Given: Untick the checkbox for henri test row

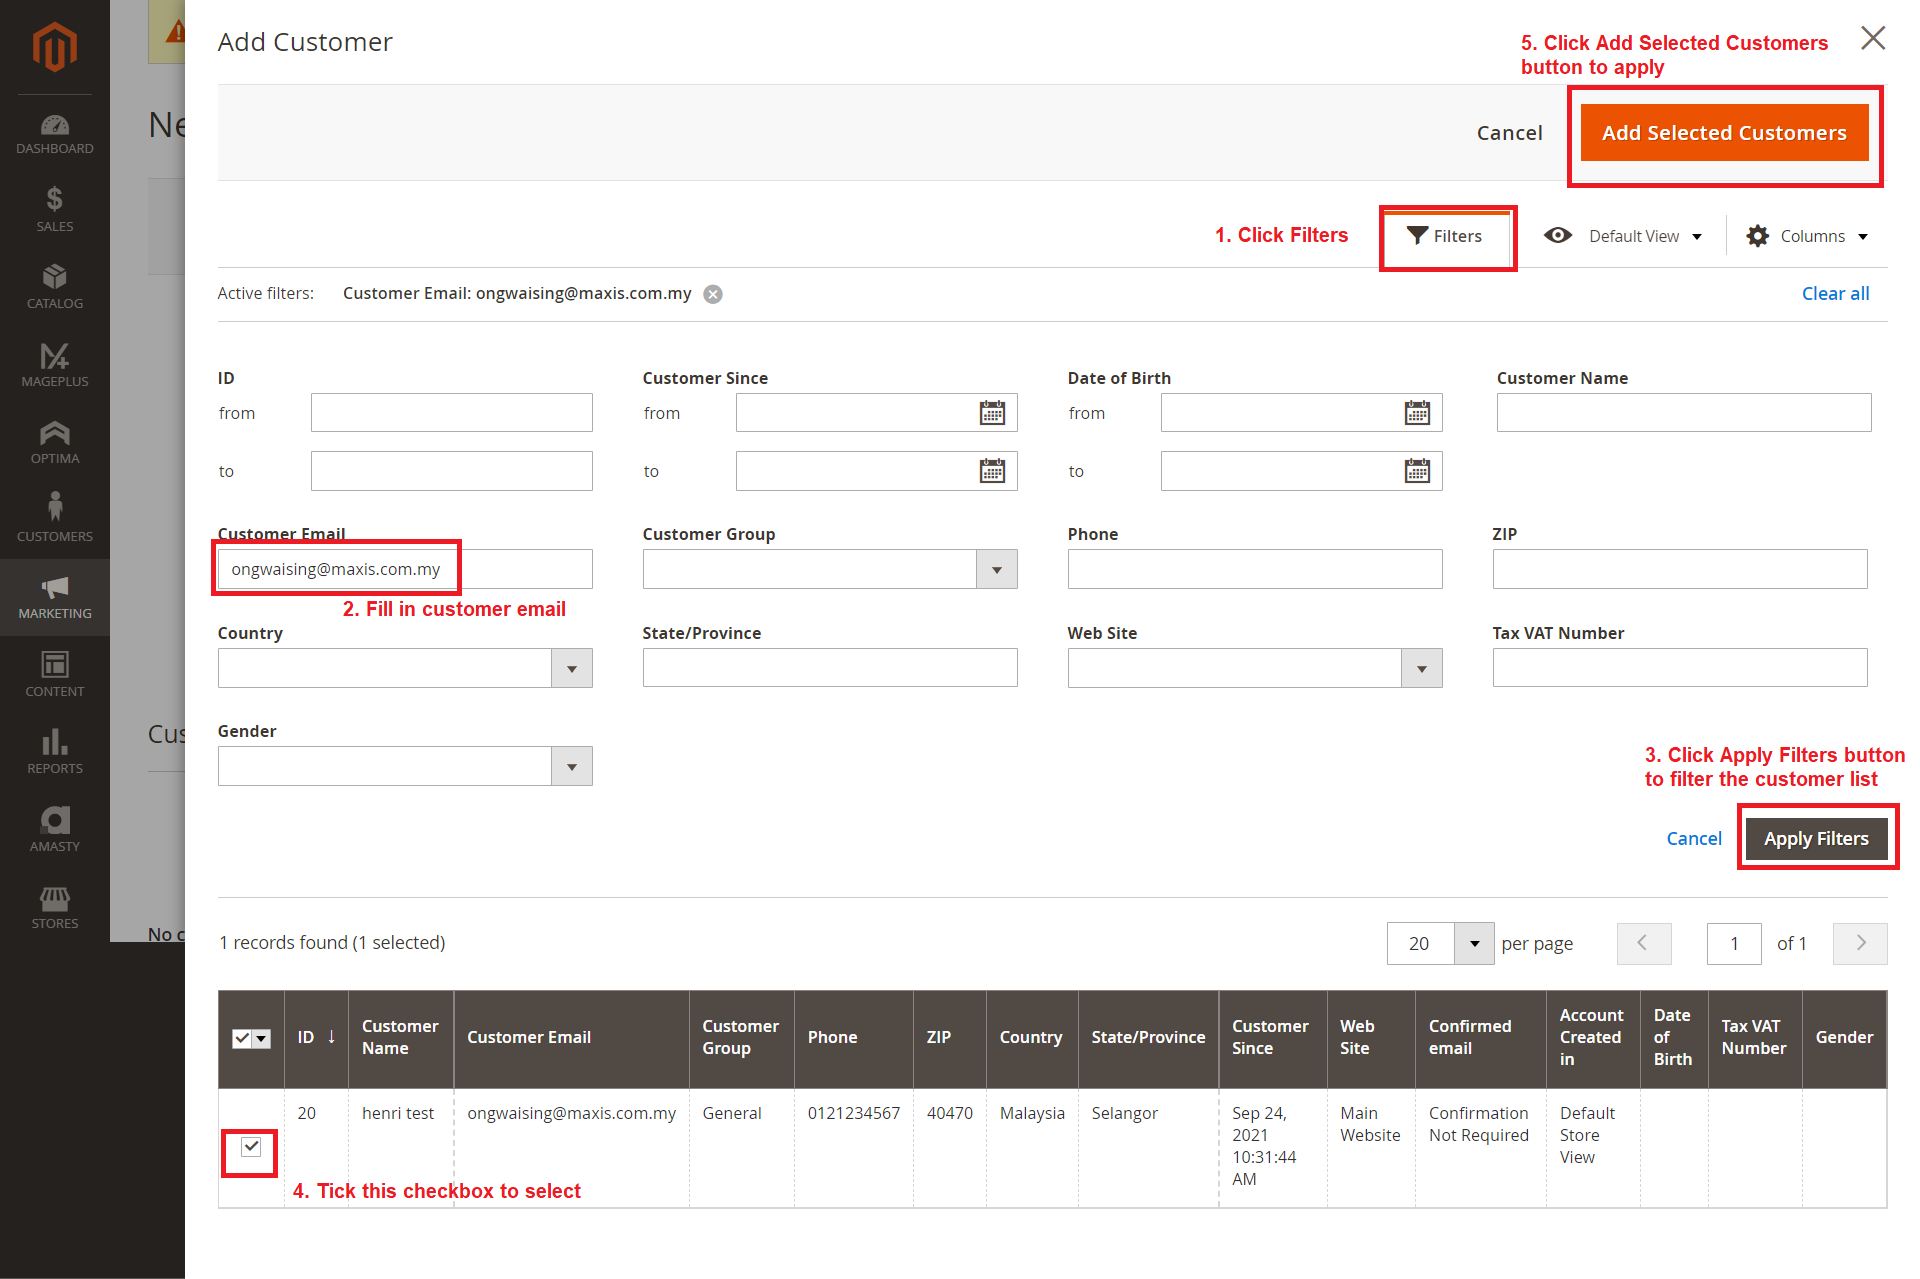Looking at the screenshot, I should (251, 1147).
